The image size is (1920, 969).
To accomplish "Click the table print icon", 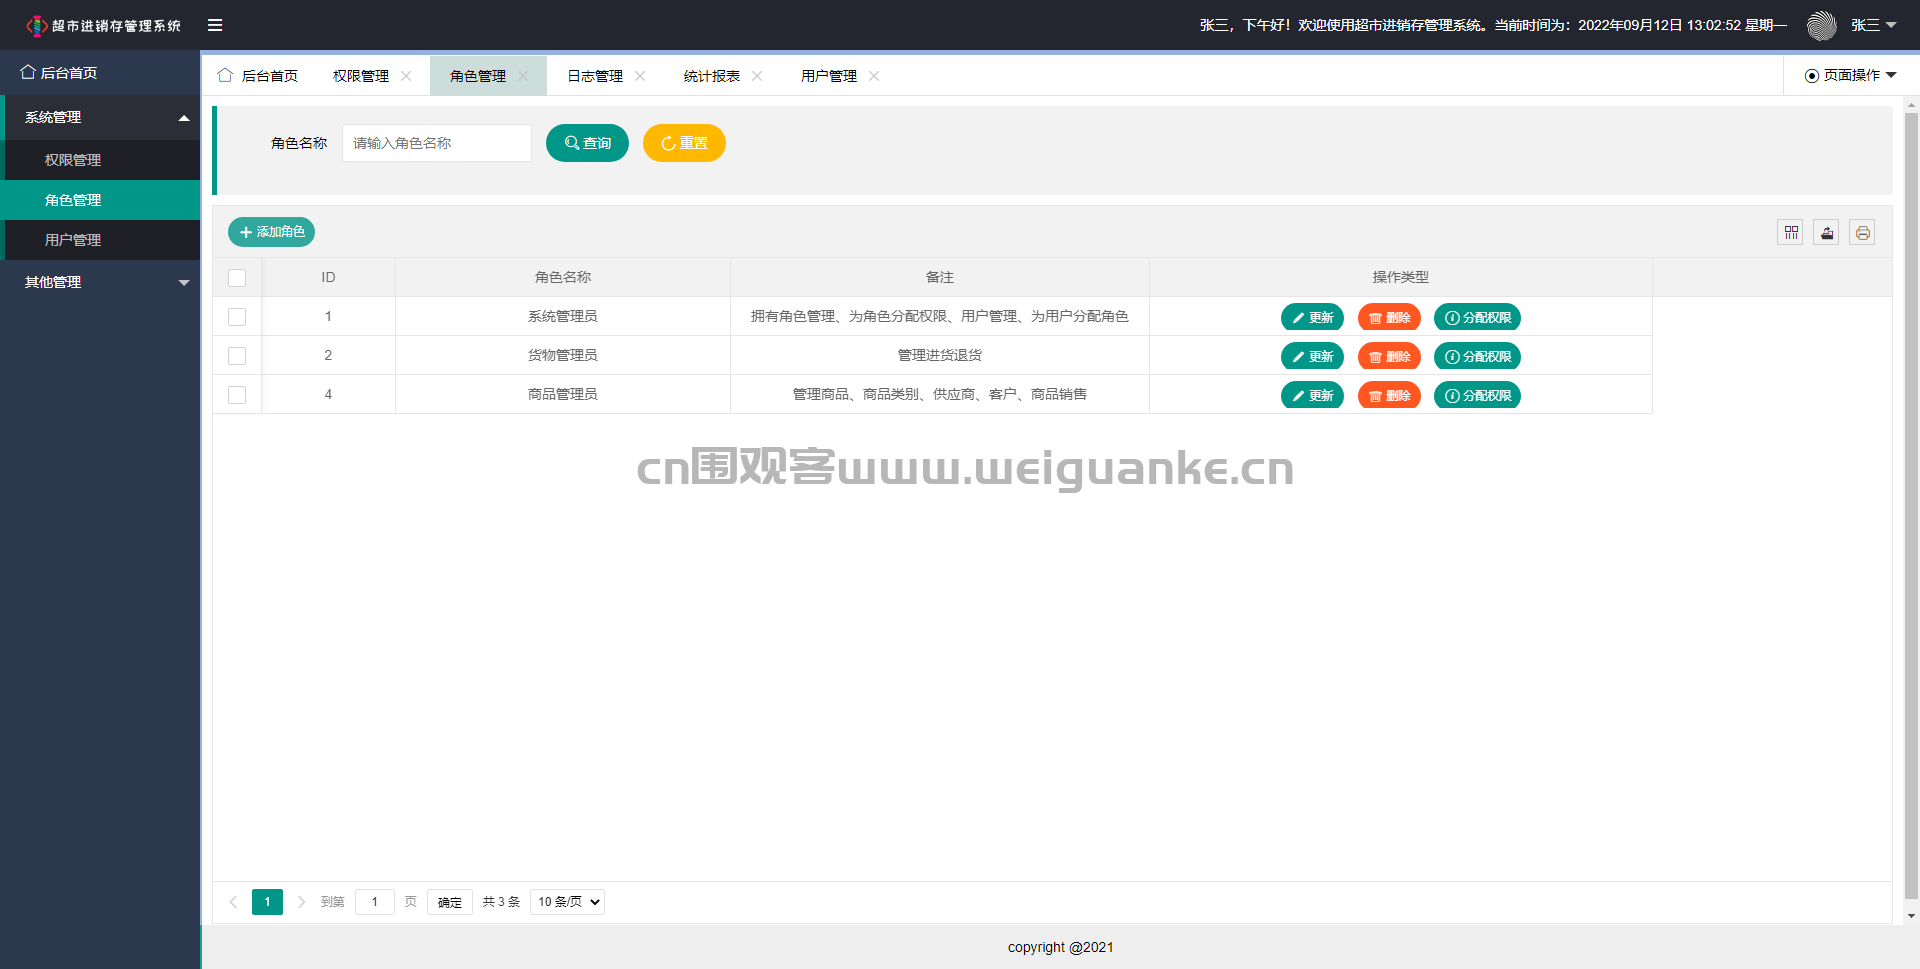I will pyautogui.click(x=1862, y=233).
